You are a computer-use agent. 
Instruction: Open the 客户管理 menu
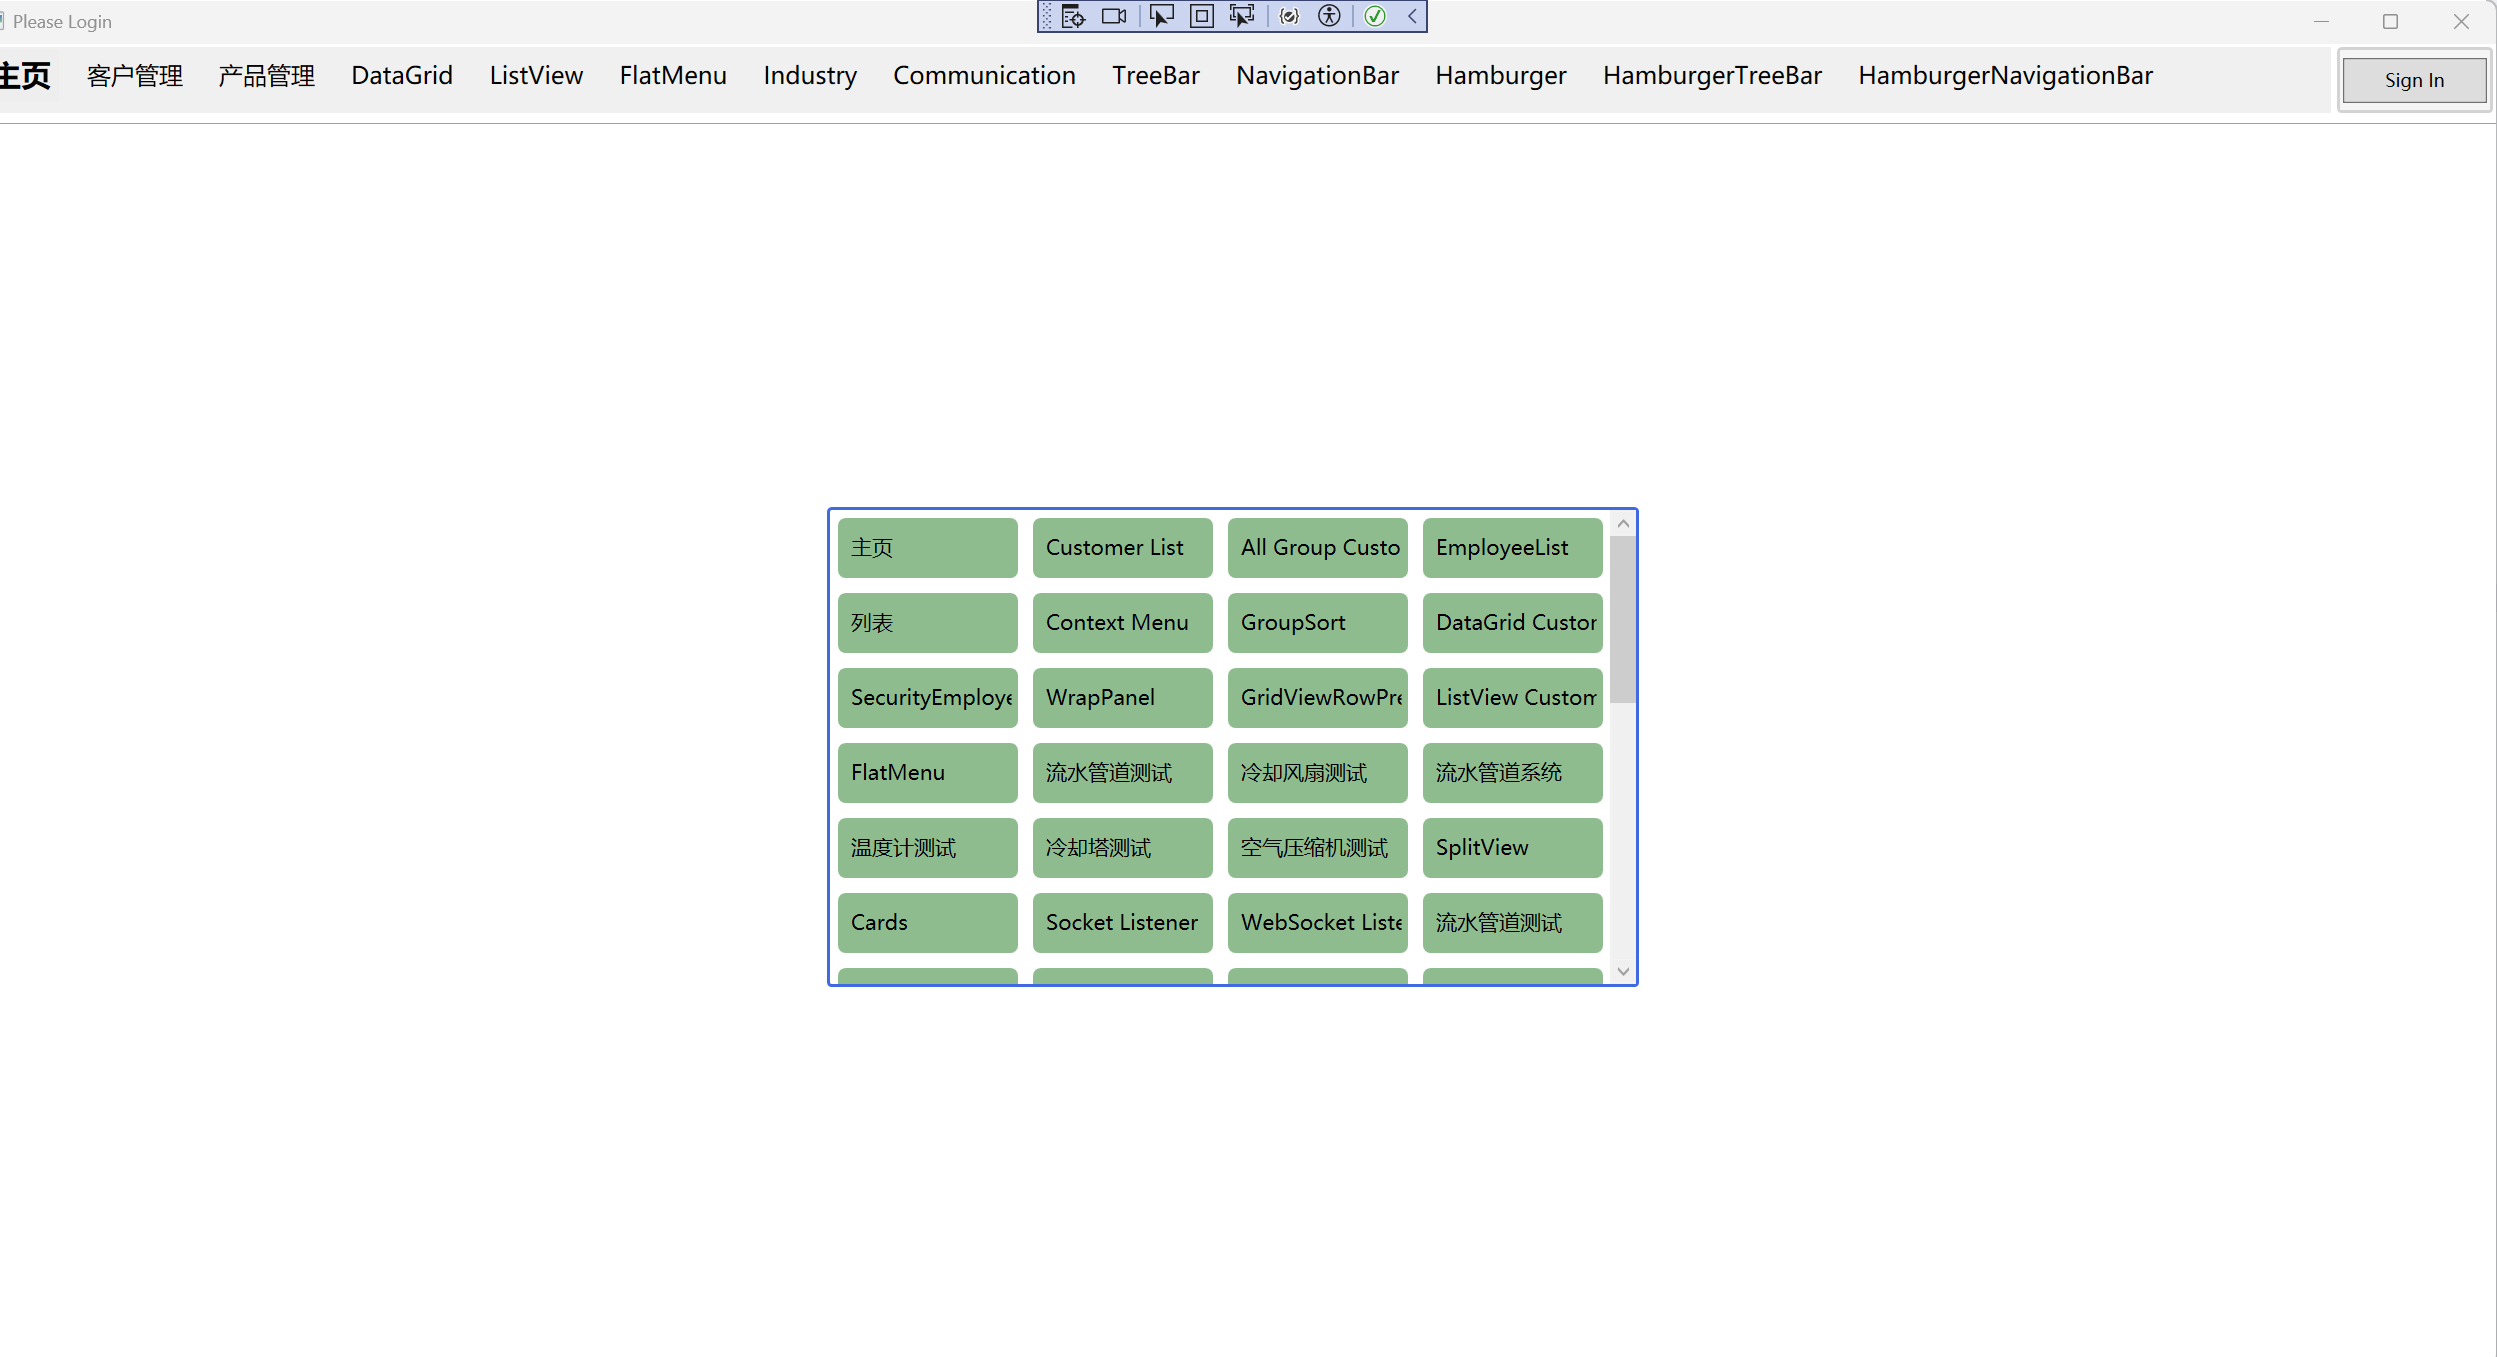click(x=135, y=76)
